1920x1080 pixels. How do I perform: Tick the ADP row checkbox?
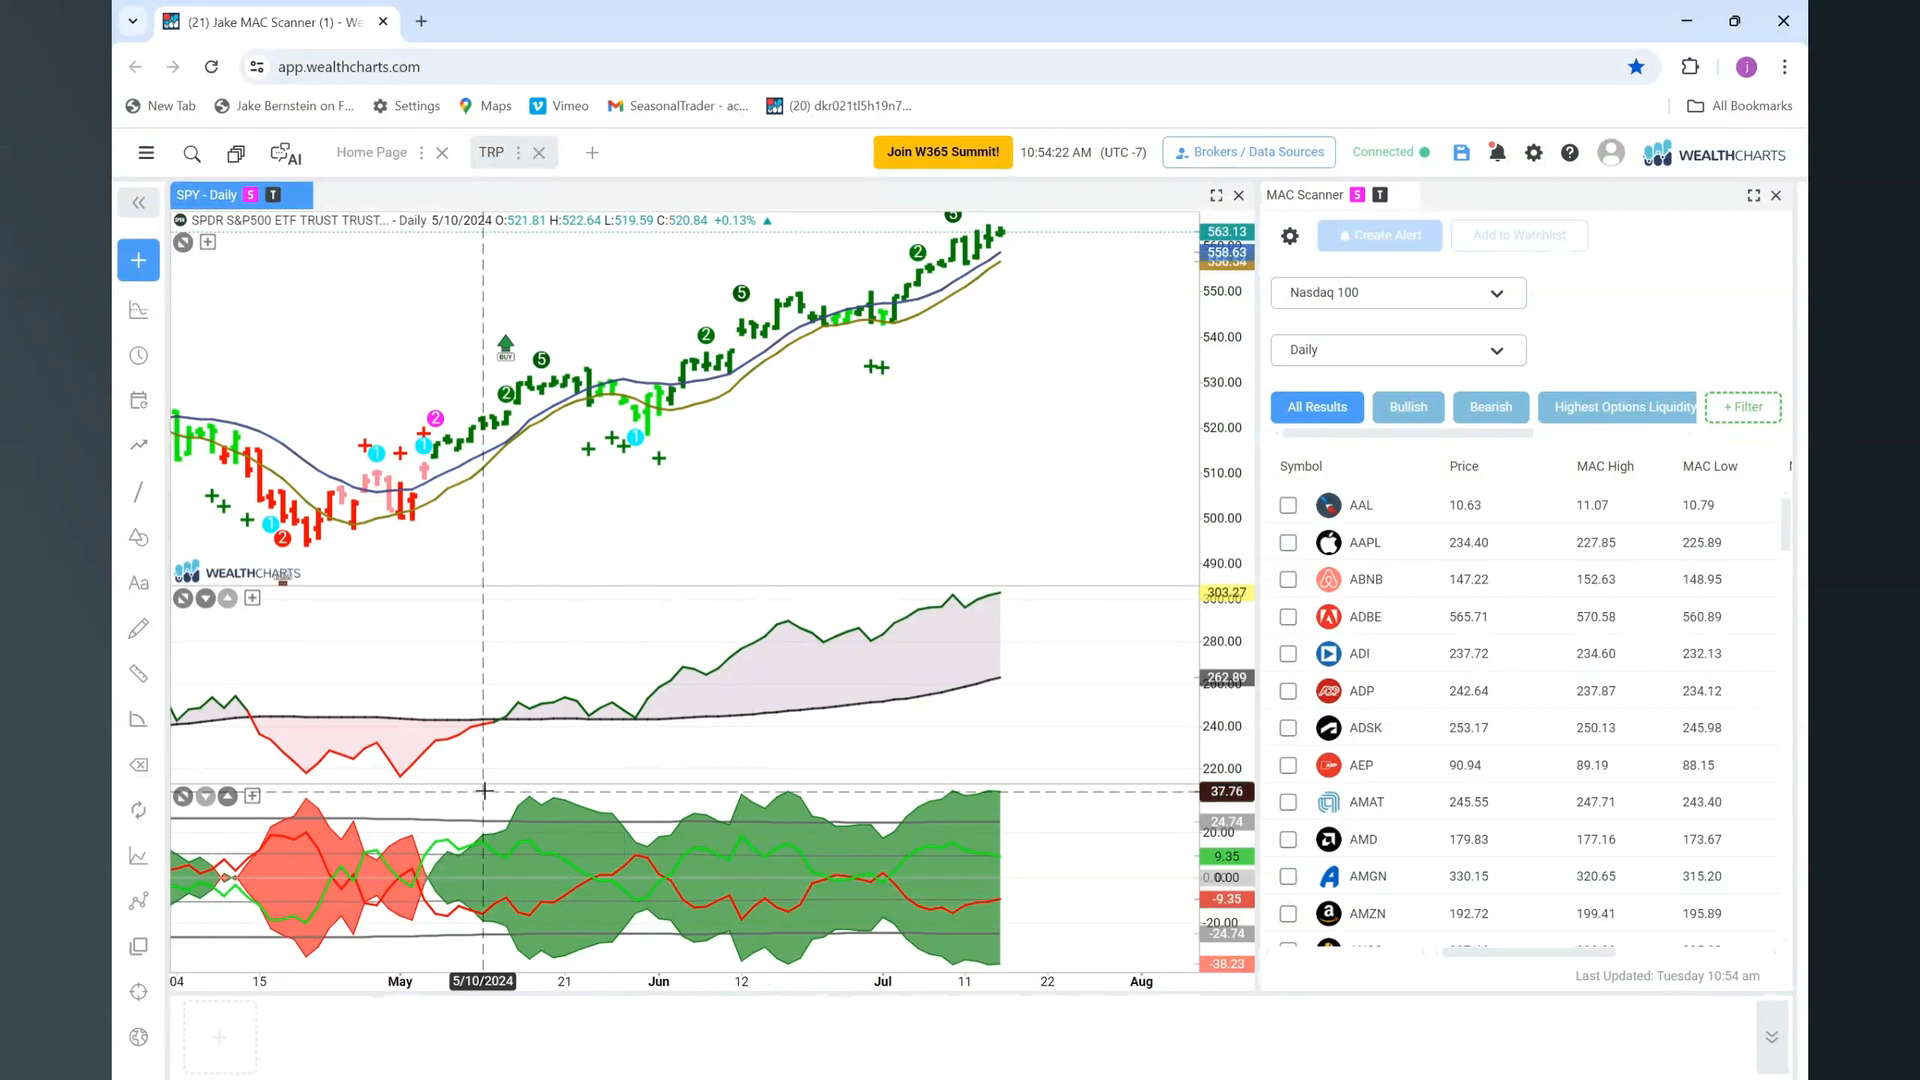(1288, 691)
